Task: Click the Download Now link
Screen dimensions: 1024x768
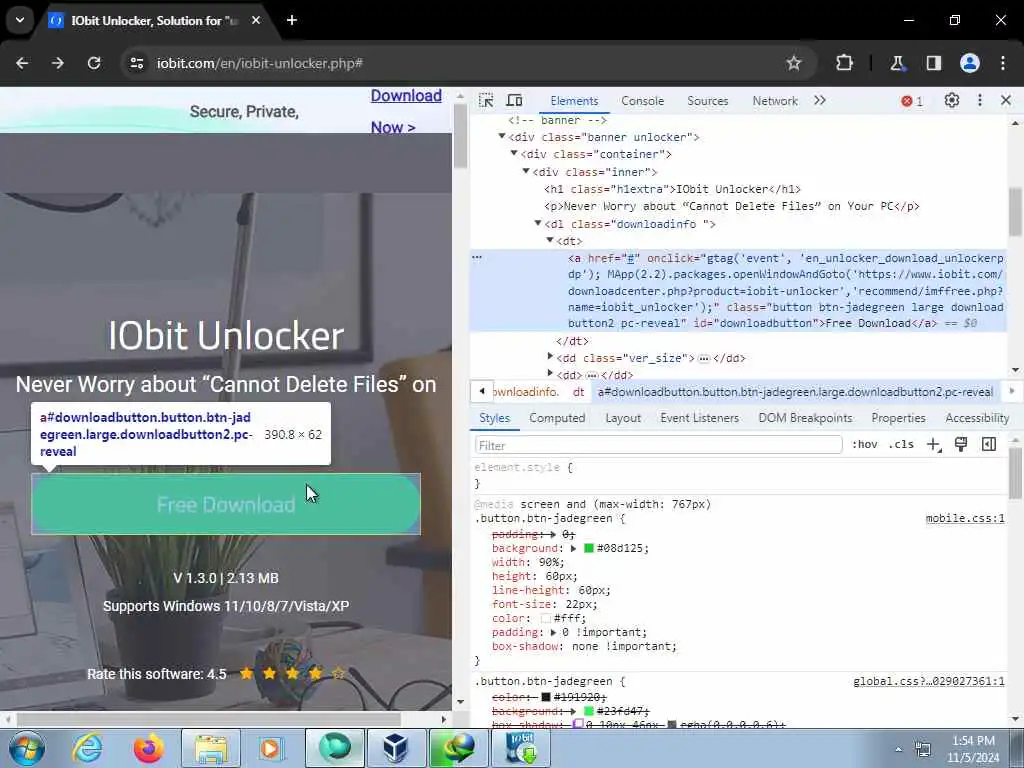Action: tap(406, 111)
